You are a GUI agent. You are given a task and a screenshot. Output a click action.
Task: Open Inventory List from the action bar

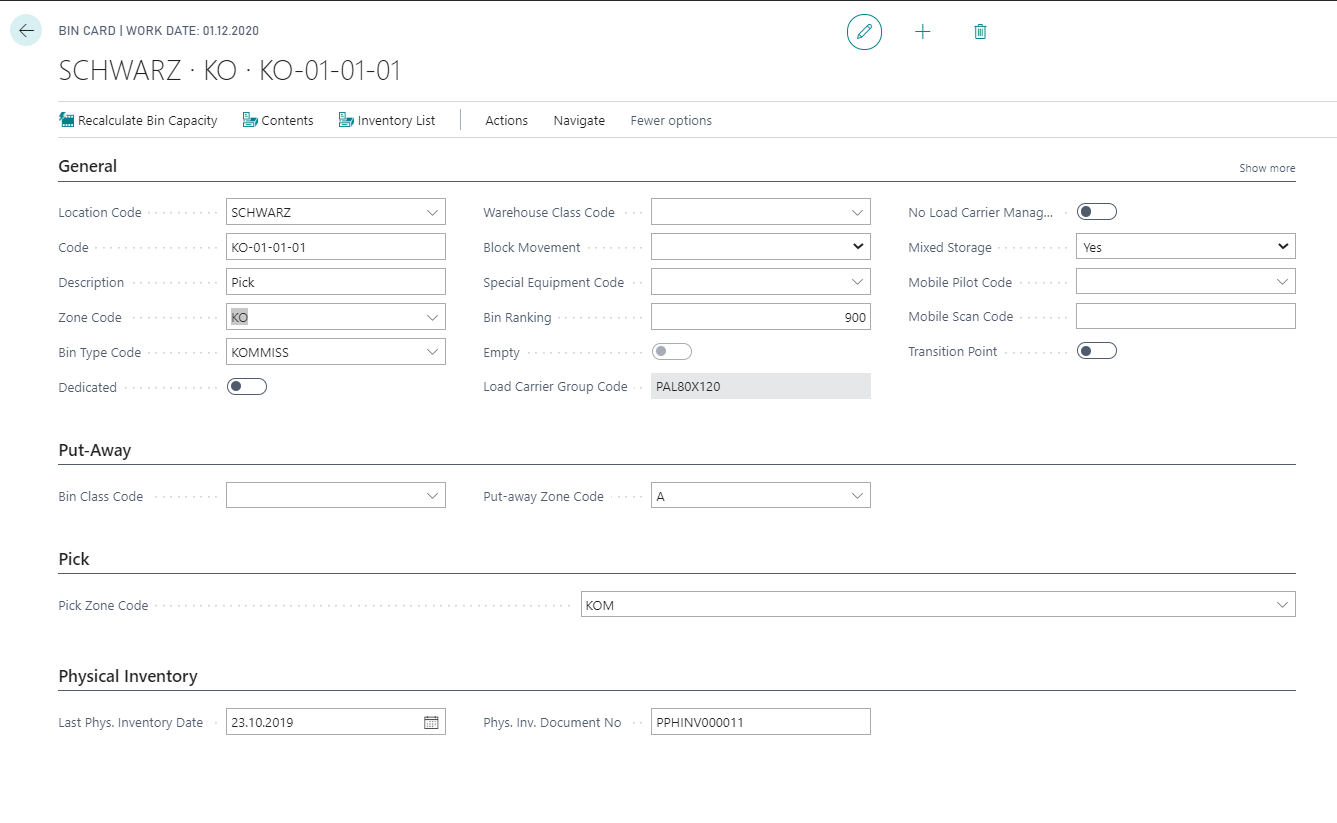387,120
